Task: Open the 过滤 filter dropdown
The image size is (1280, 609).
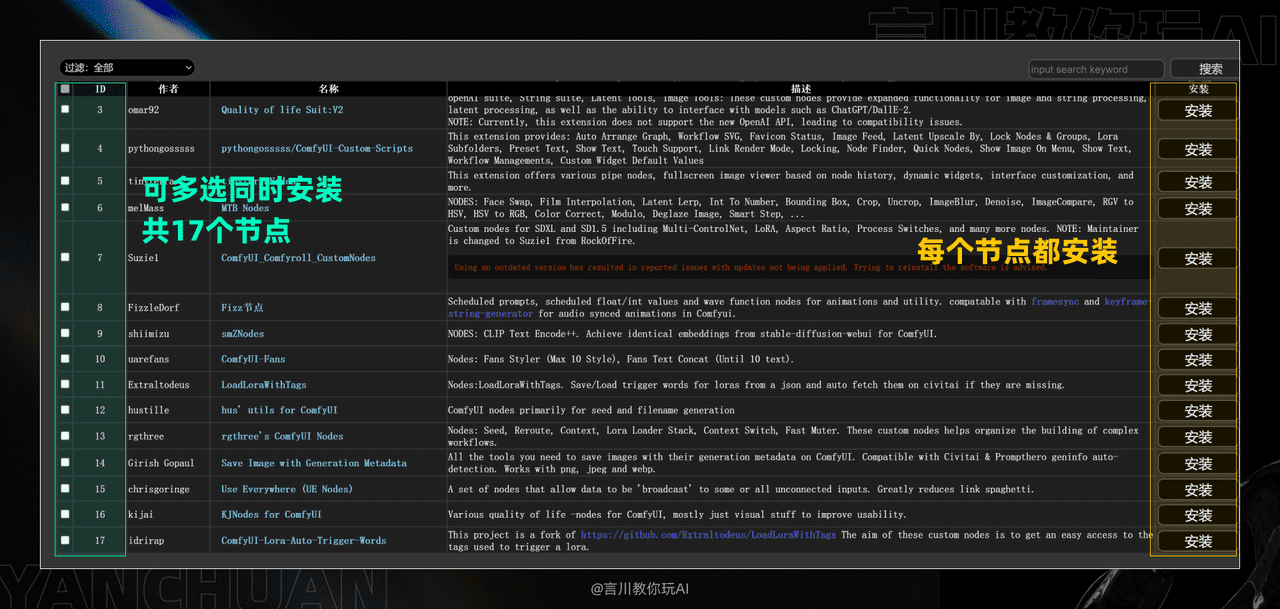Action: (127, 68)
